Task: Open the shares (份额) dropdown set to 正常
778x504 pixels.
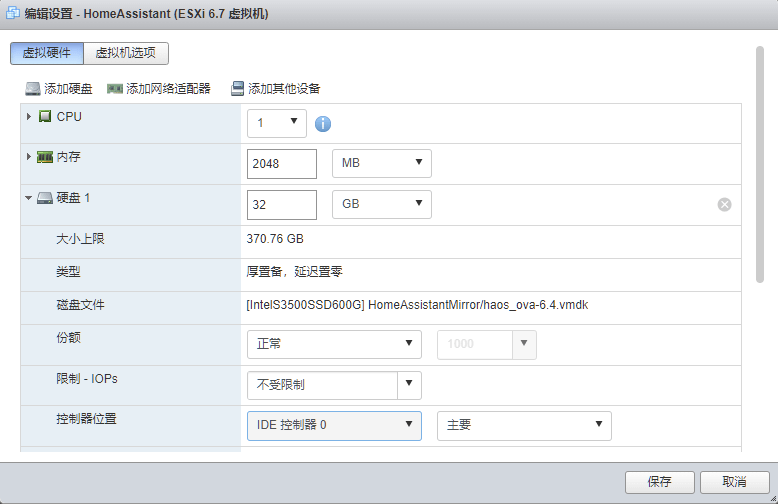Action: click(334, 344)
